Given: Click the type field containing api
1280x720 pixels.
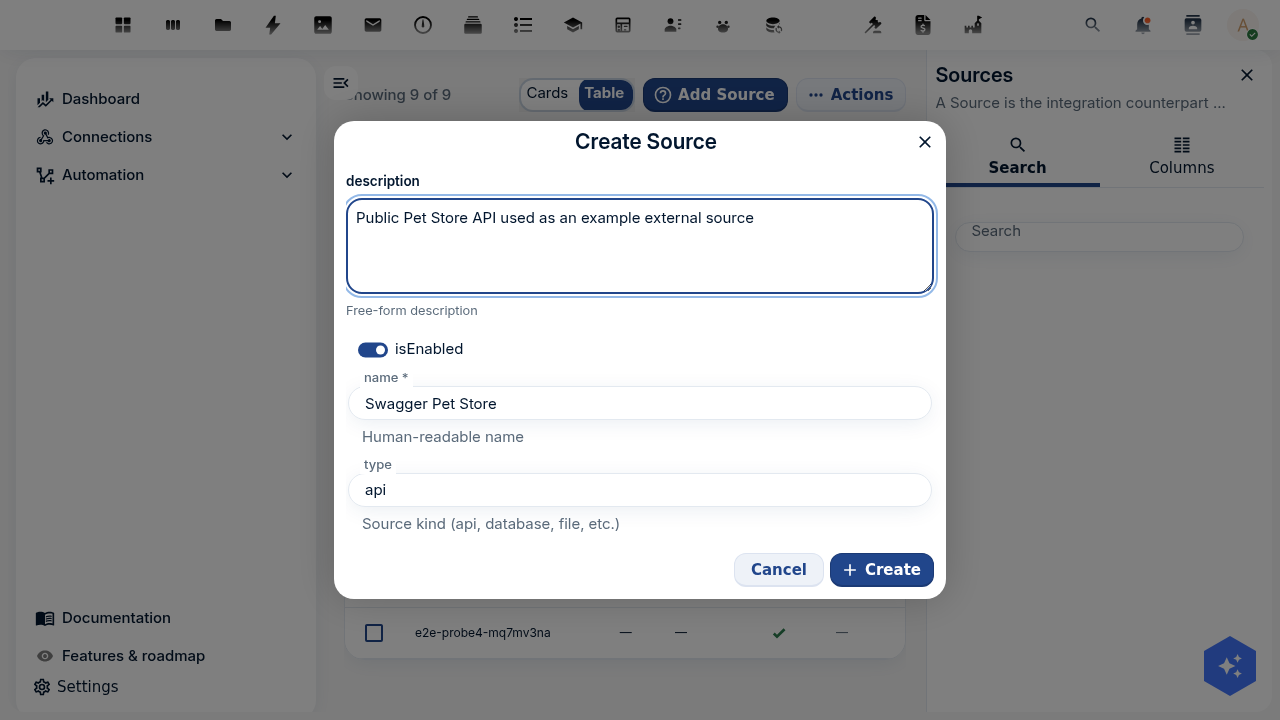Looking at the screenshot, I should pyautogui.click(x=640, y=490).
